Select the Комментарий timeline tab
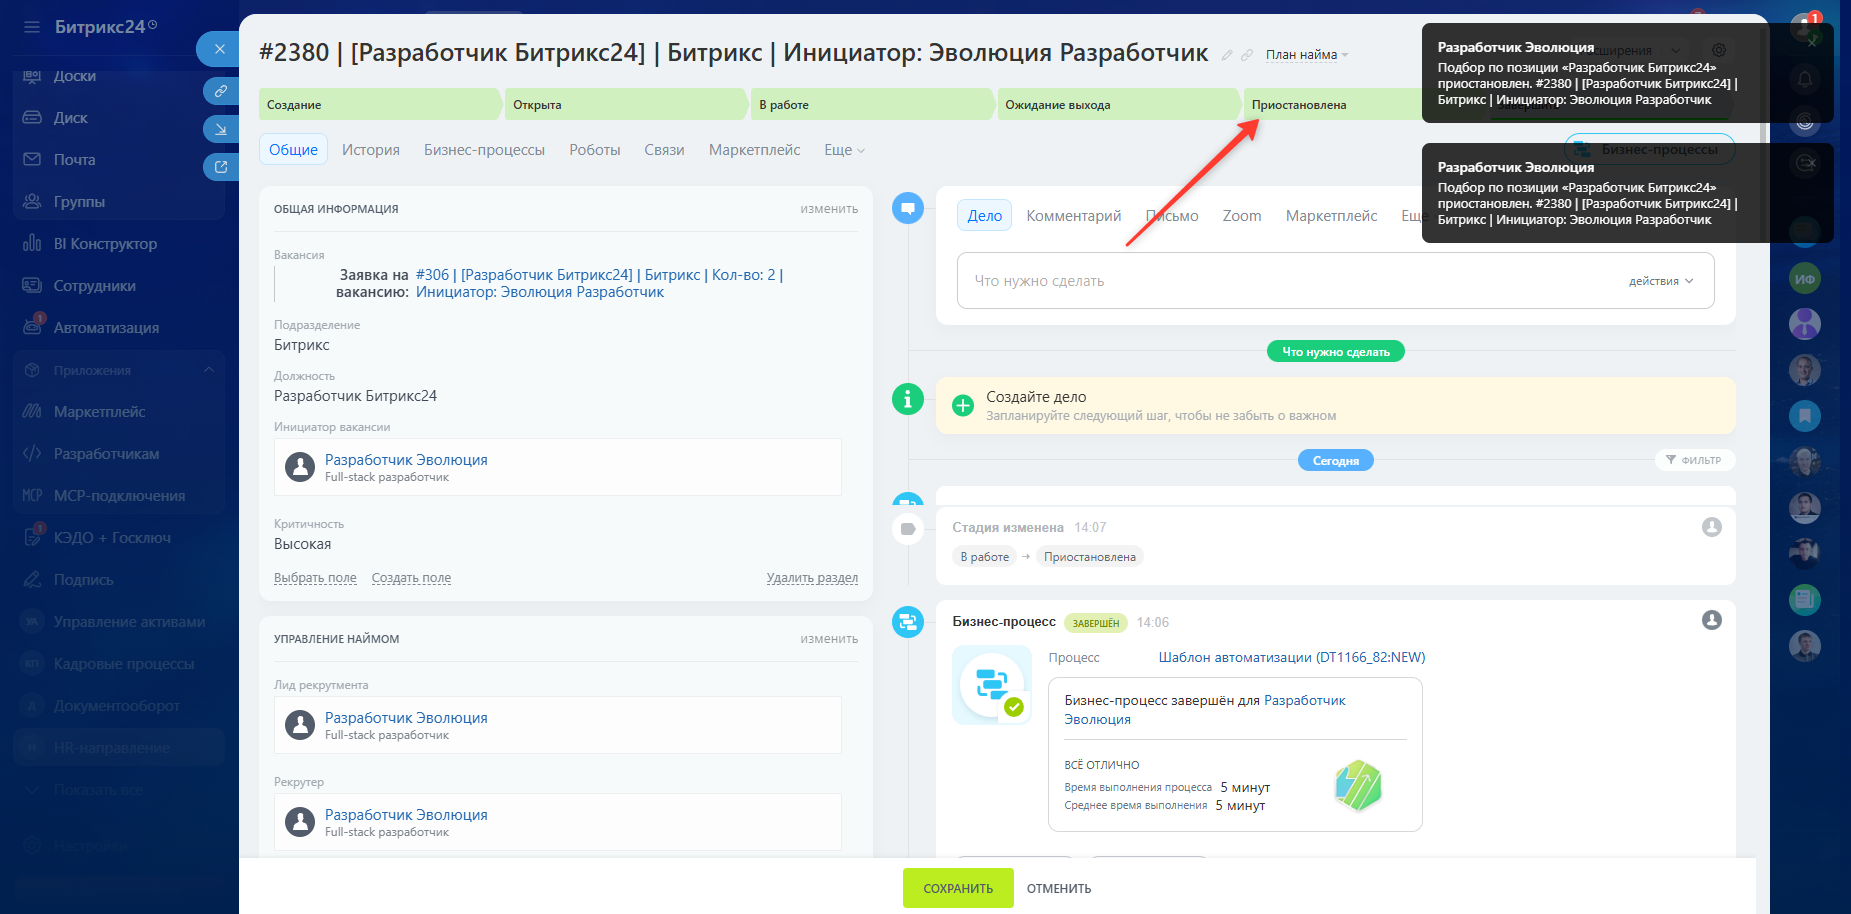 click(1073, 216)
